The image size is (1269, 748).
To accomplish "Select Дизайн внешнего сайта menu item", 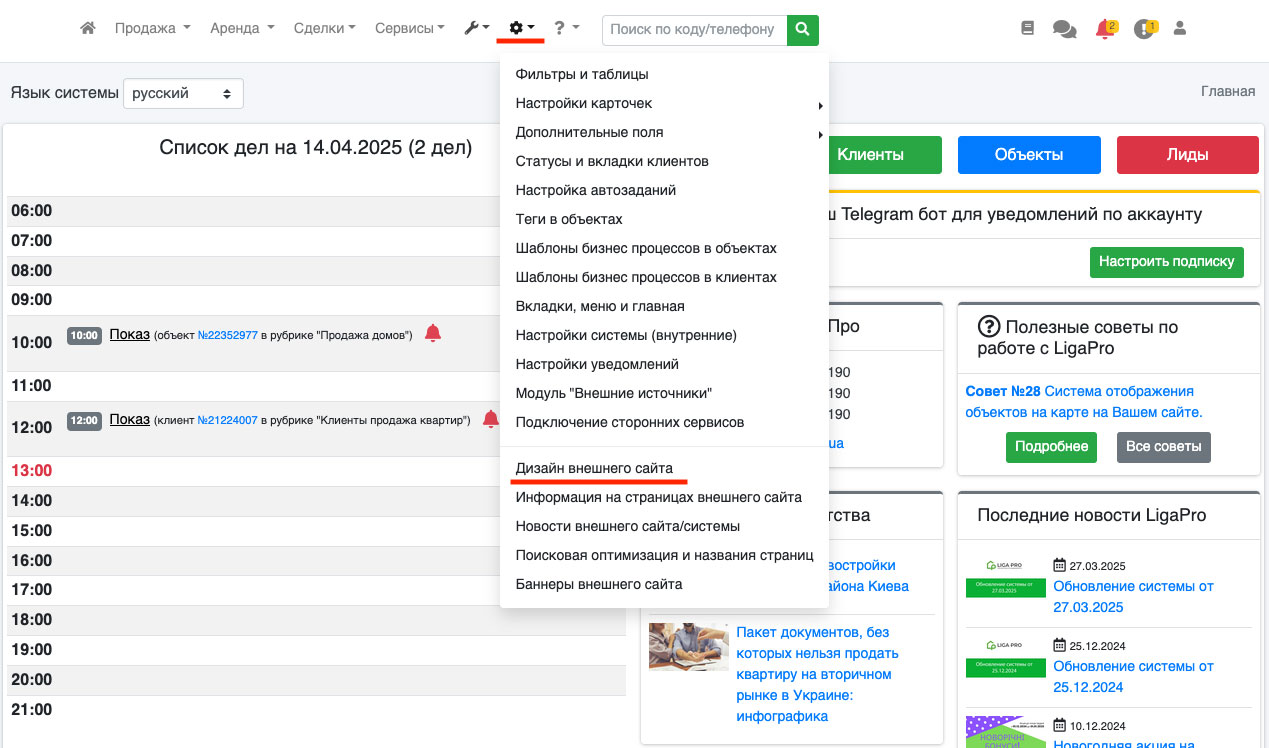I will 594,468.
